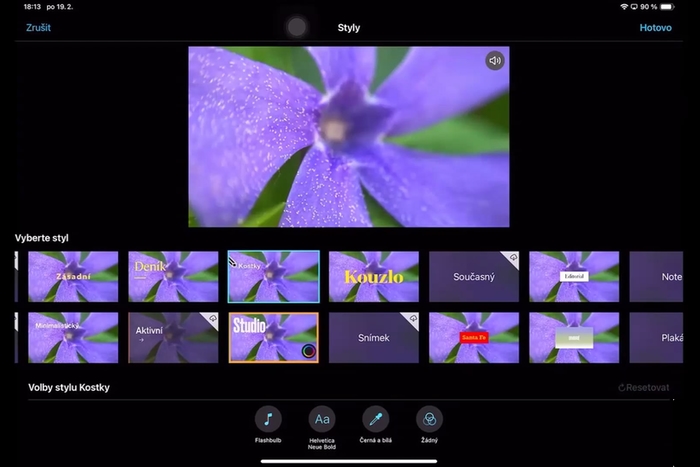Select the Současný style thumbnail
700x467 pixels.
pyautogui.click(x=474, y=276)
